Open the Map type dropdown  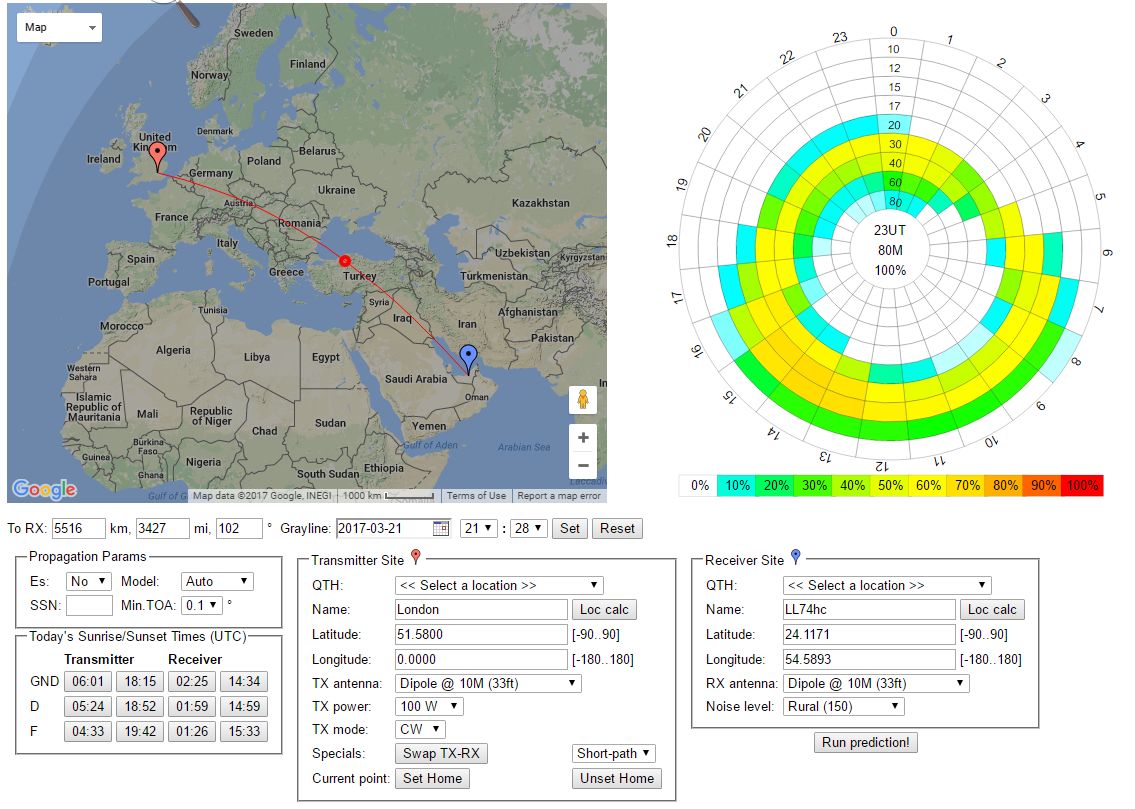click(60, 27)
